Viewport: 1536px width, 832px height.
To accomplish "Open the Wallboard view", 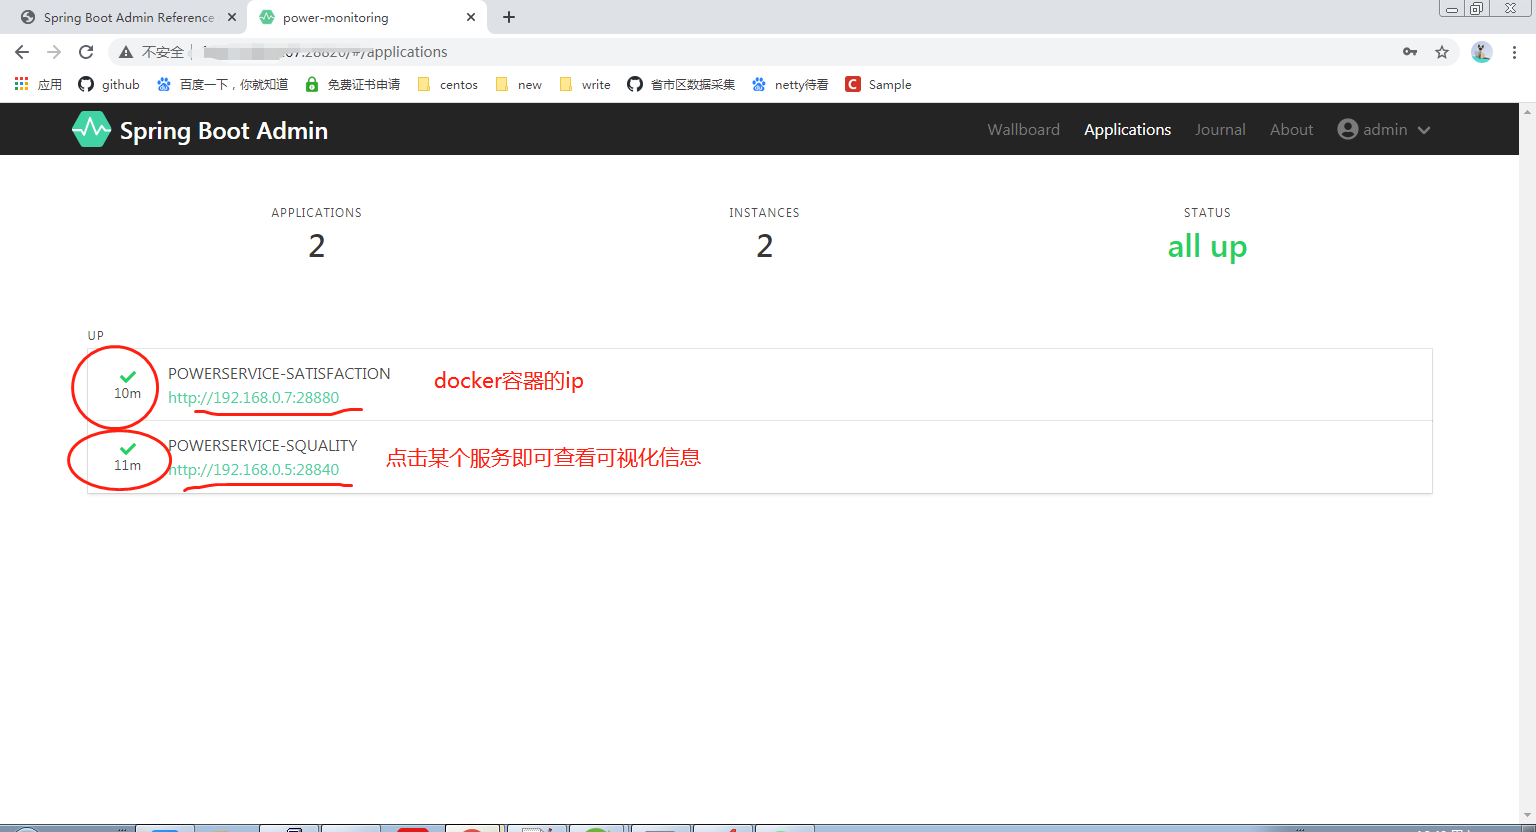I will tap(1023, 129).
